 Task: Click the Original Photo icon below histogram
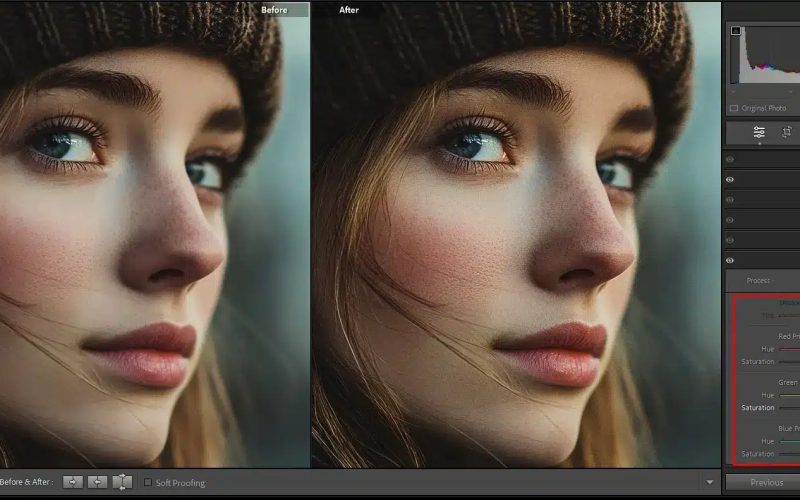pyautogui.click(x=734, y=108)
